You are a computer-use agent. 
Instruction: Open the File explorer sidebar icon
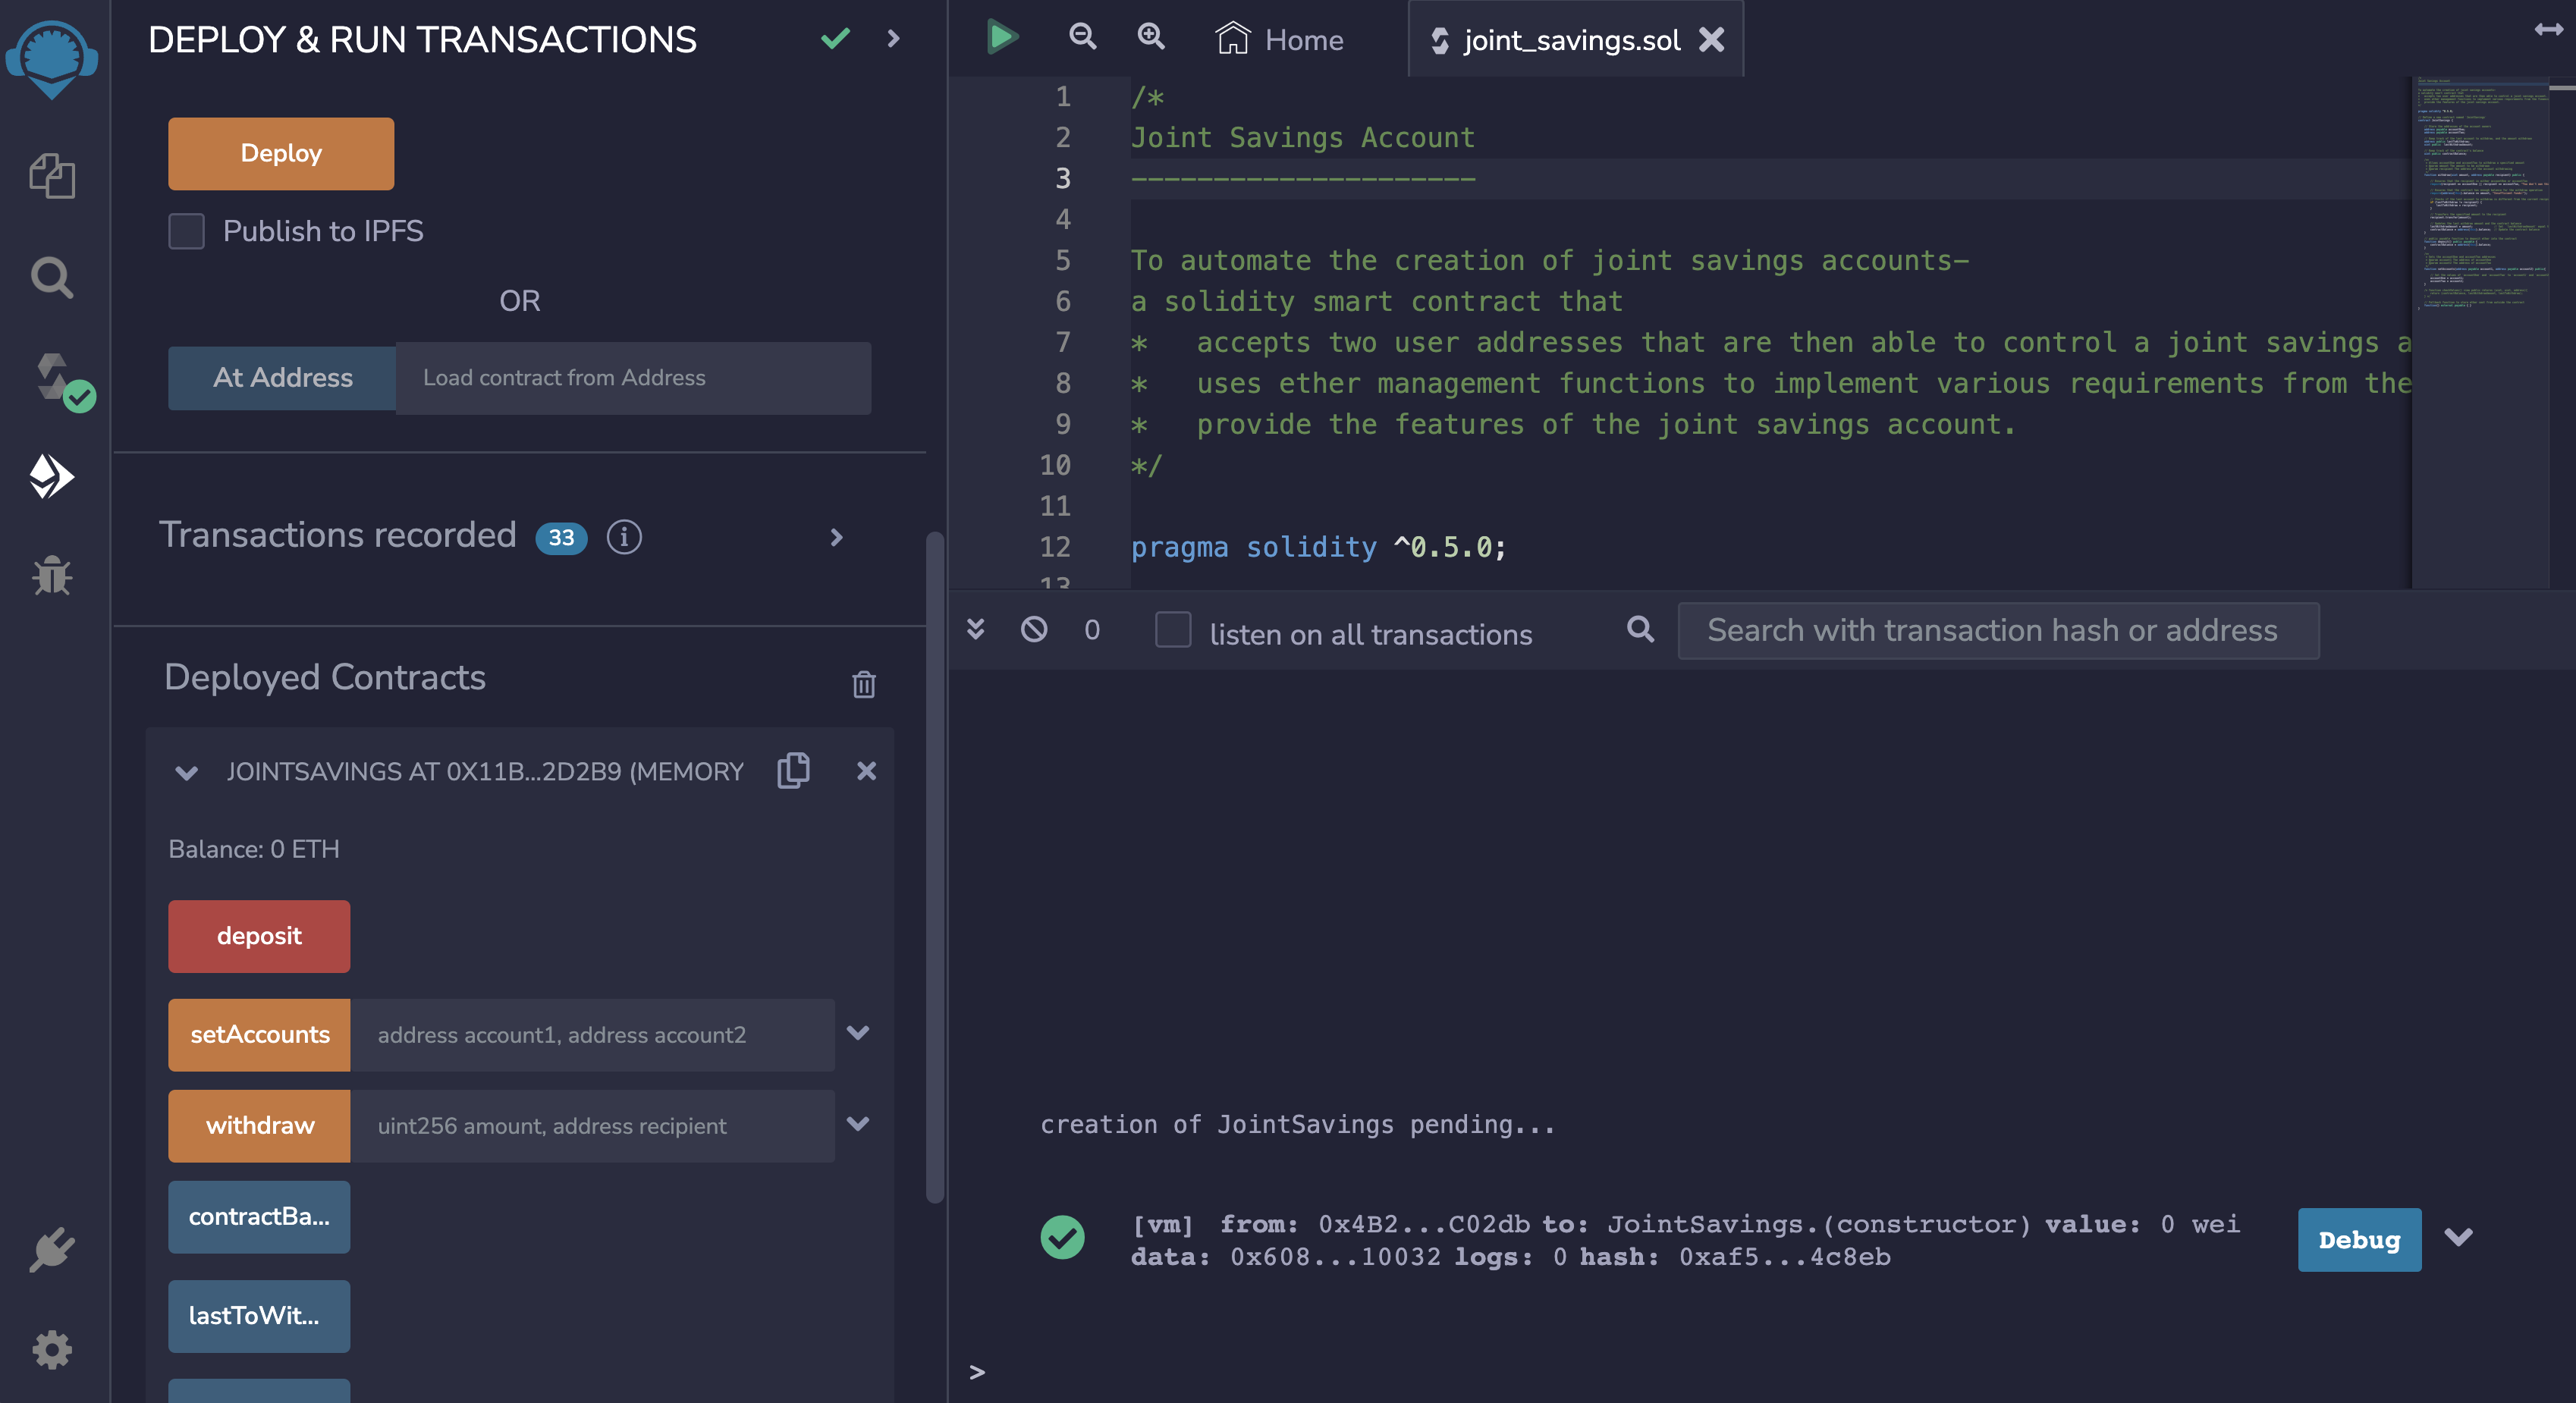(x=52, y=176)
